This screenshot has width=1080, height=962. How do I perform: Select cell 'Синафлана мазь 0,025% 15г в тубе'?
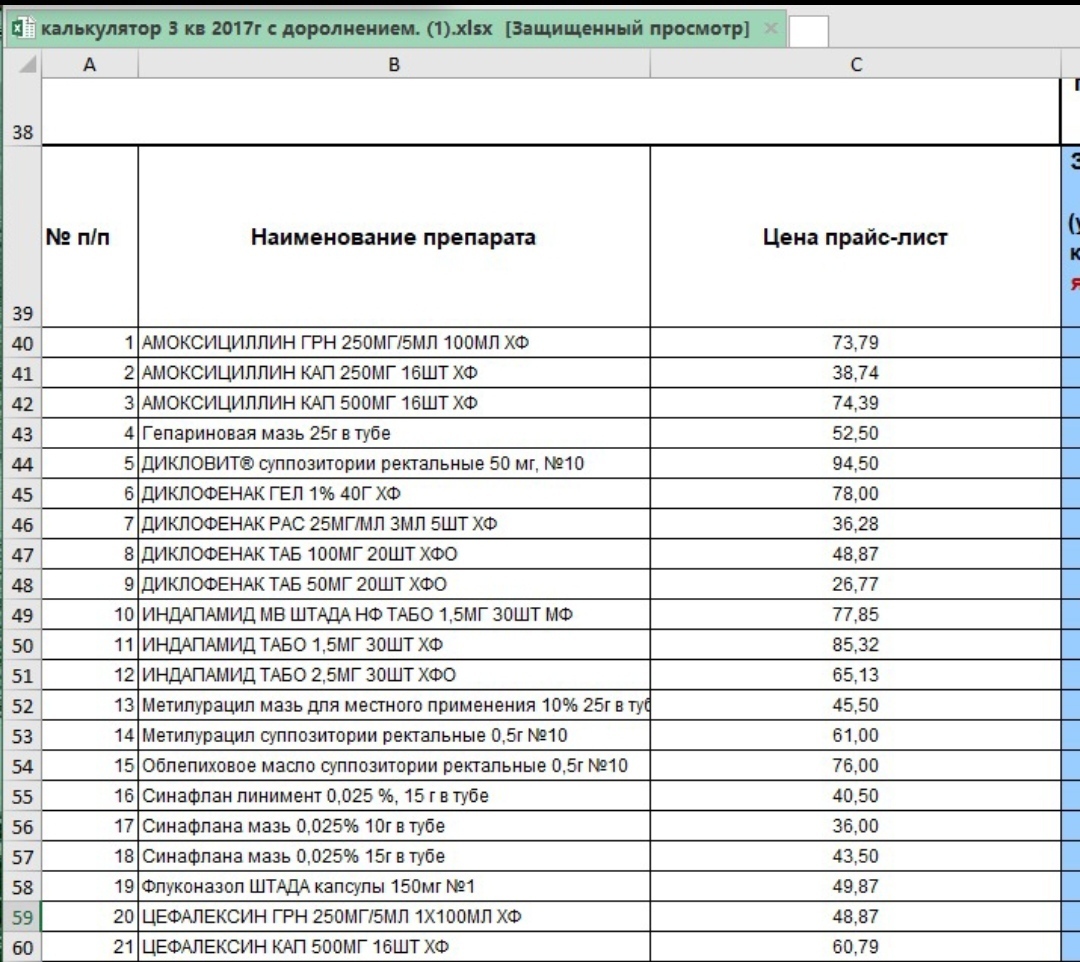(x=394, y=856)
